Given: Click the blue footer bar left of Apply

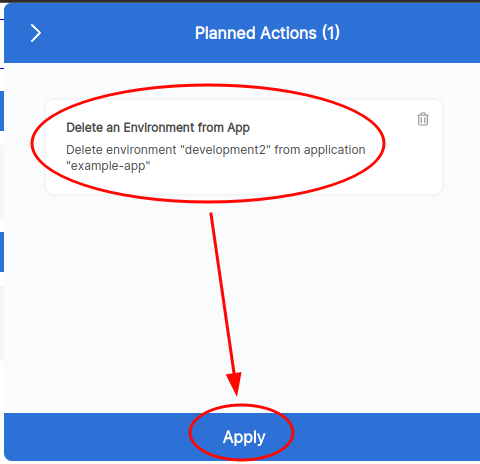Looking at the screenshot, I should tap(97, 437).
